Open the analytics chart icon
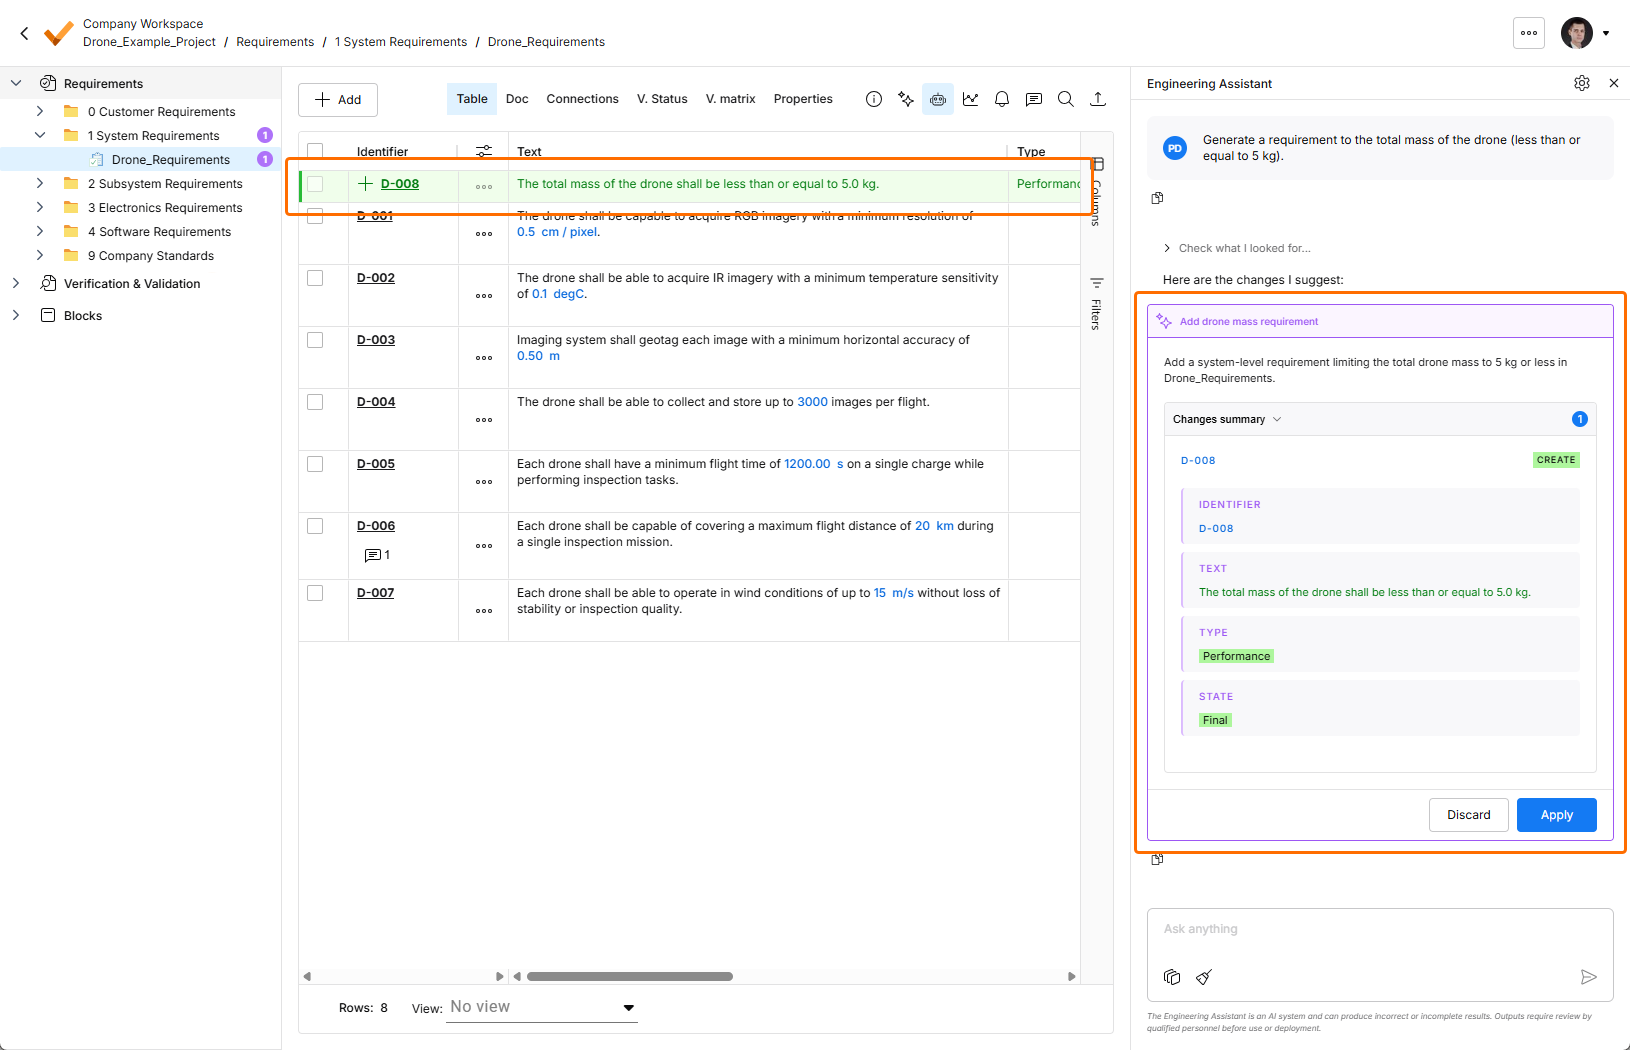1630x1050 pixels. 970,99
